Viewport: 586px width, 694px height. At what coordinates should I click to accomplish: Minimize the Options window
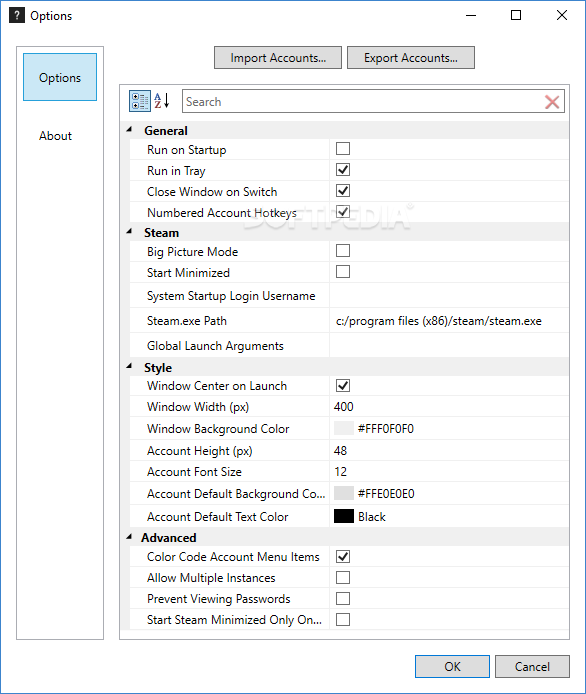click(471, 15)
